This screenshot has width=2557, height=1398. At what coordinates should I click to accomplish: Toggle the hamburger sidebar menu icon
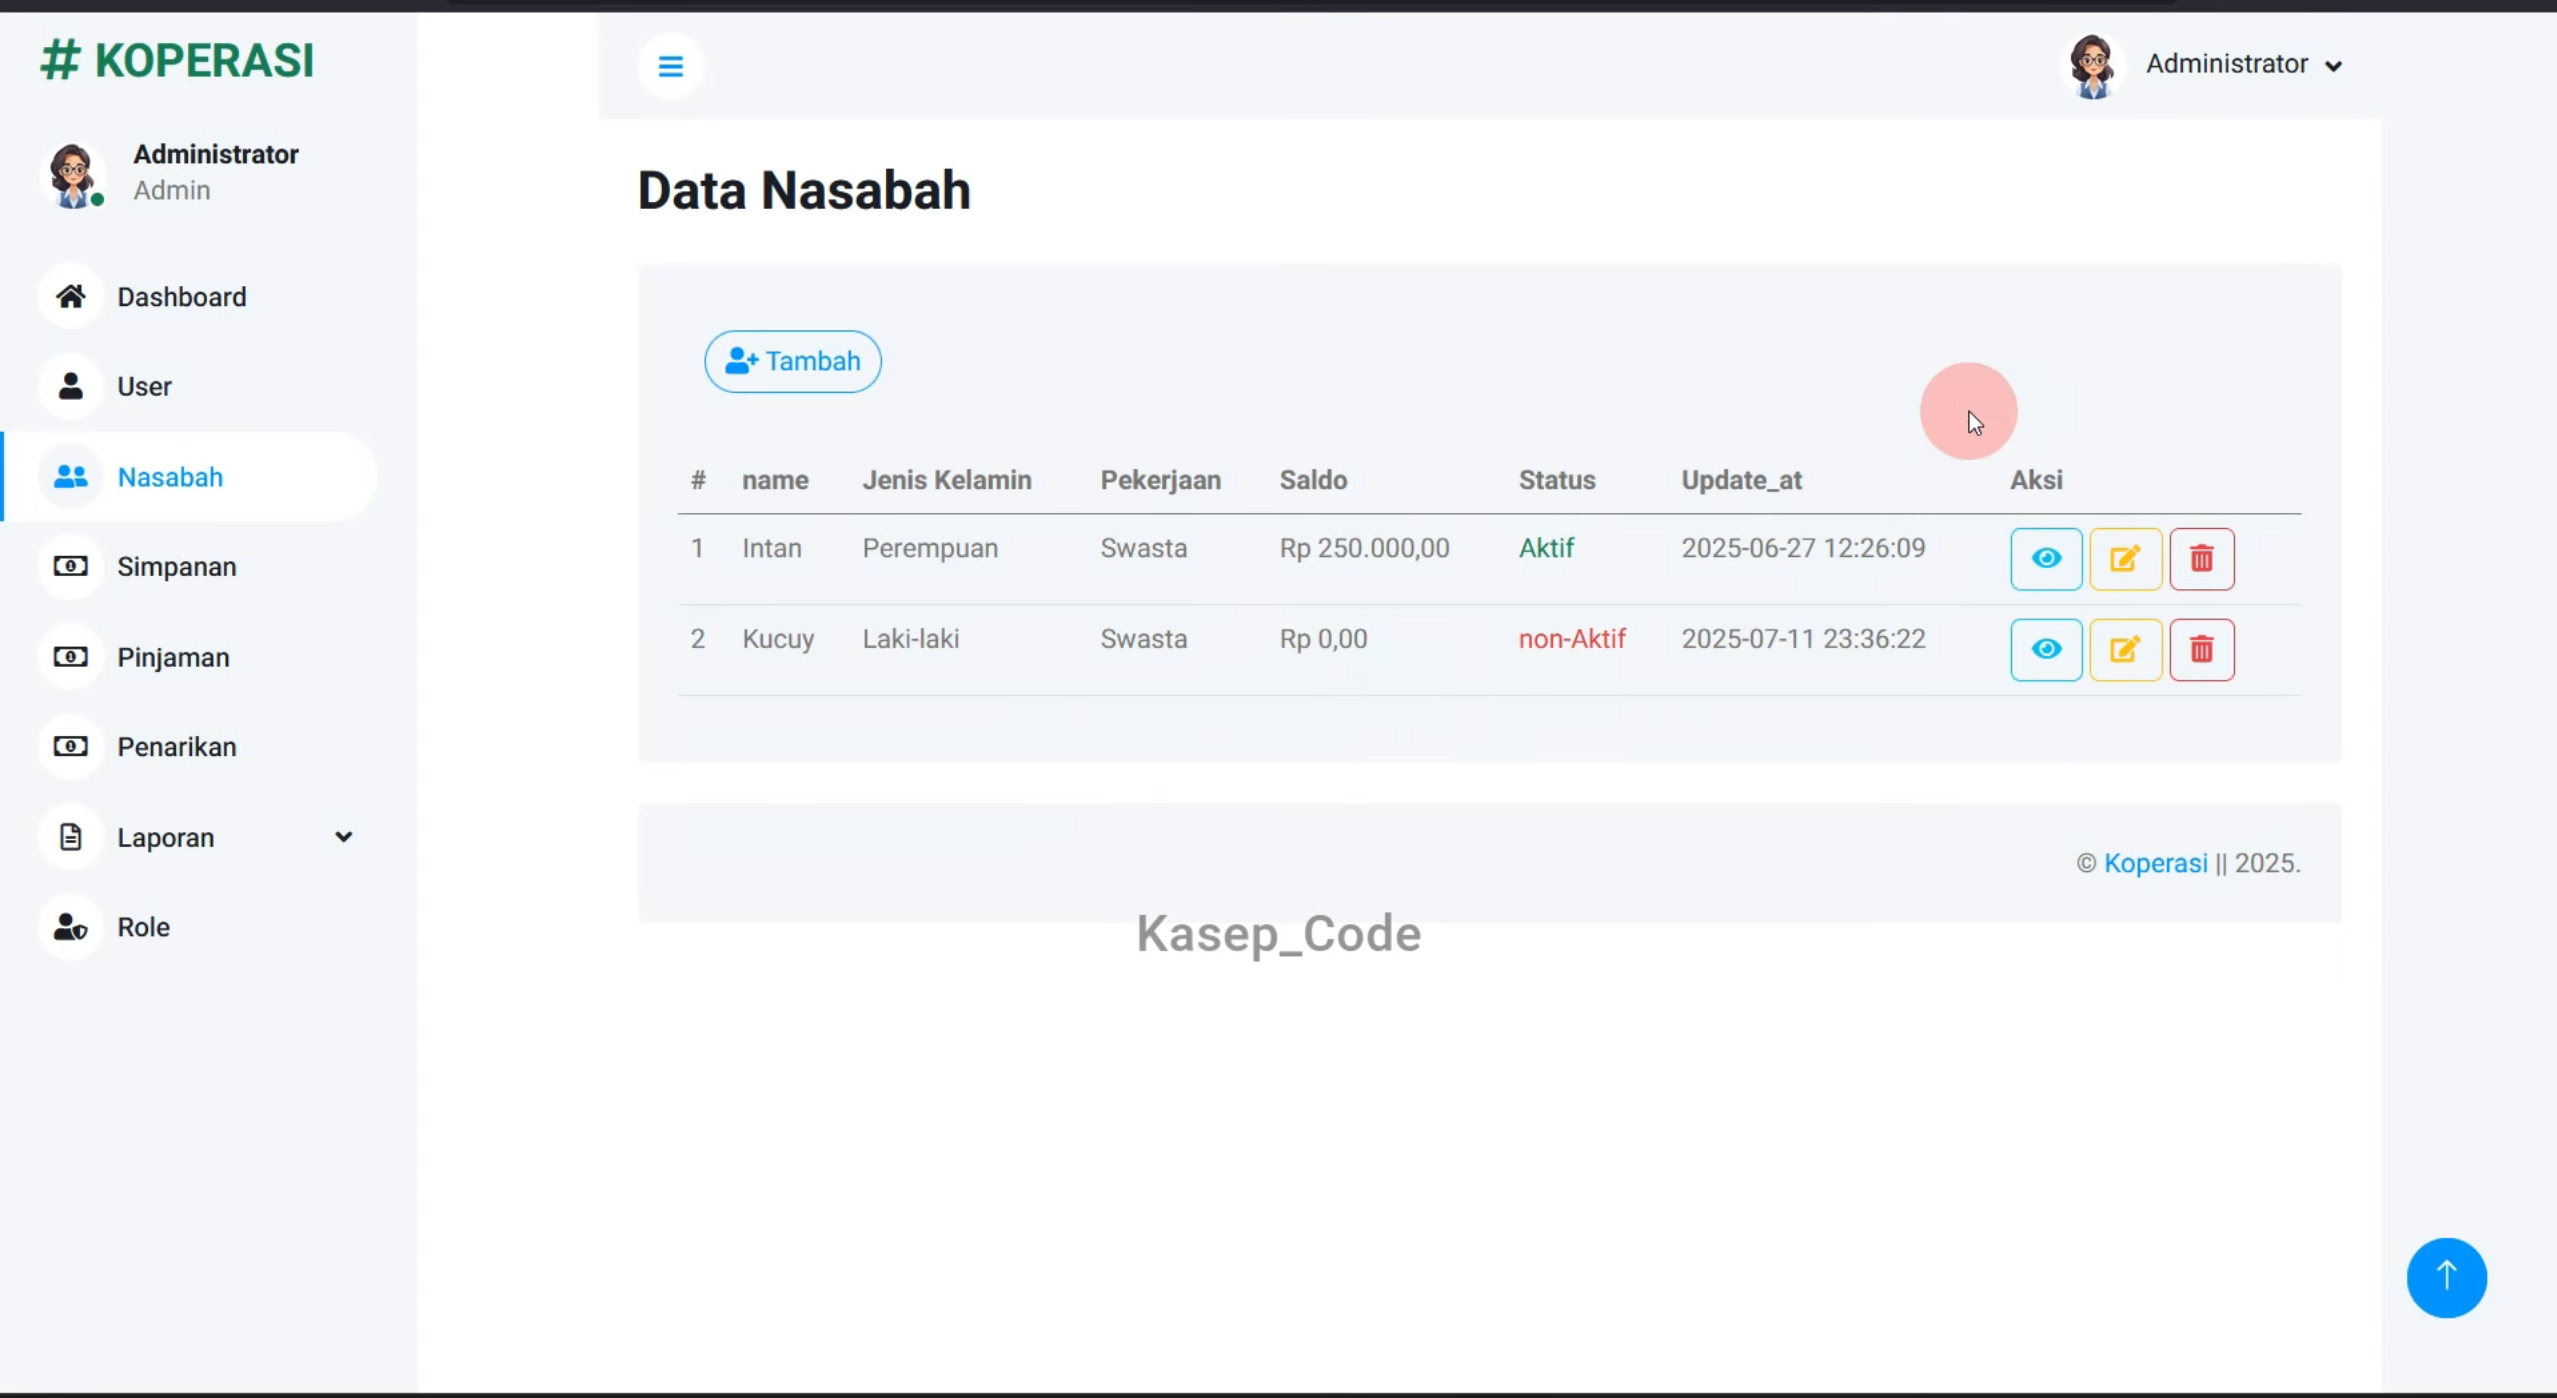click(670, 66)
